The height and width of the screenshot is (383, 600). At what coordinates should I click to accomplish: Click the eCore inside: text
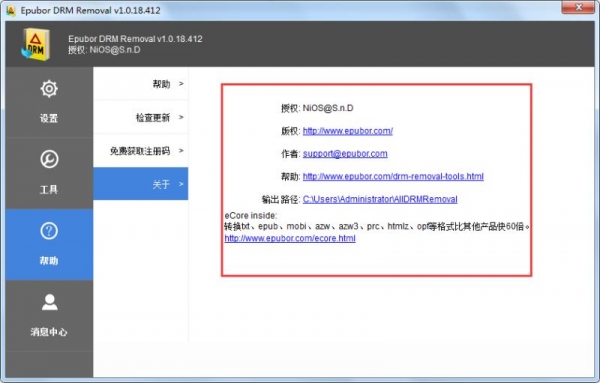[x=251, y=215]
